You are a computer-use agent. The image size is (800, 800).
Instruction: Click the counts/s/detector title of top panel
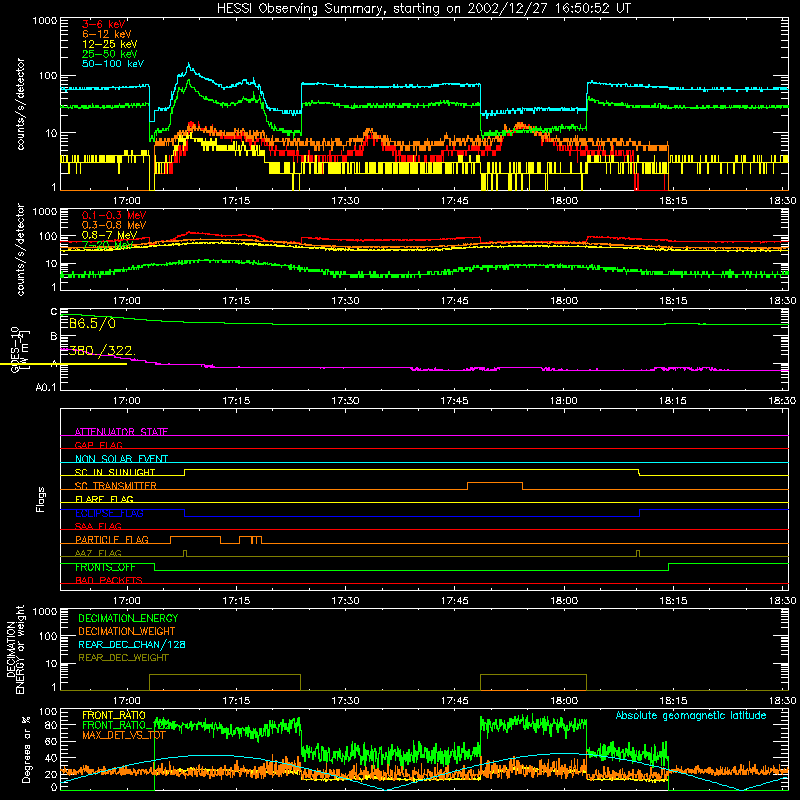(20, 104)
